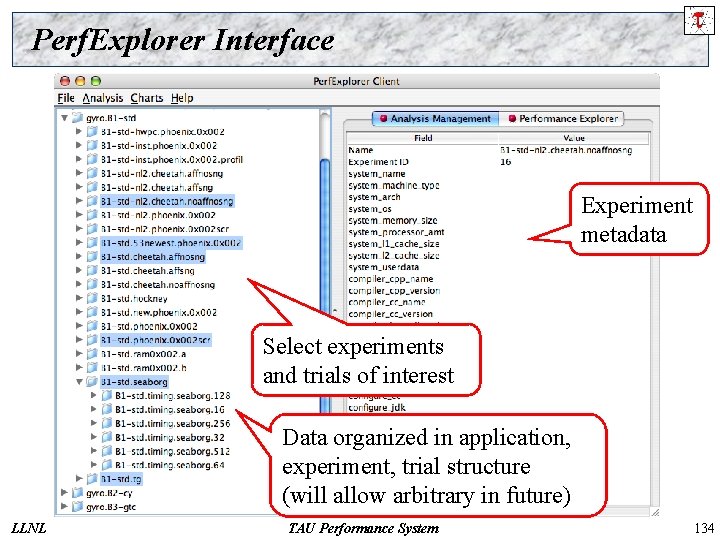This screenshot has width=720, height=540.
Task: Click the B1-std.timing.seaborg.64 trial icon
Action: pos(107,465)
